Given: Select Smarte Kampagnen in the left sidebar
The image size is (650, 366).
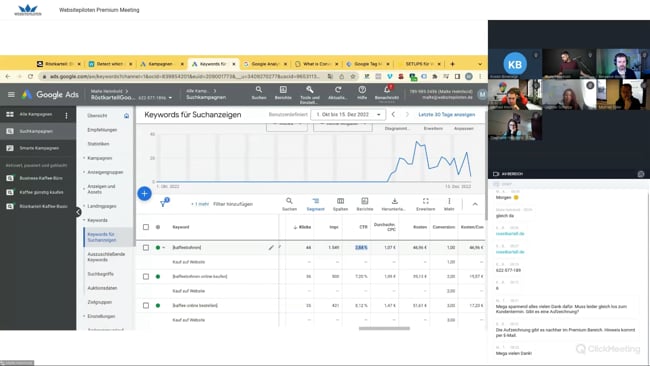Looking at the screenshot, I should pos(38,148).
